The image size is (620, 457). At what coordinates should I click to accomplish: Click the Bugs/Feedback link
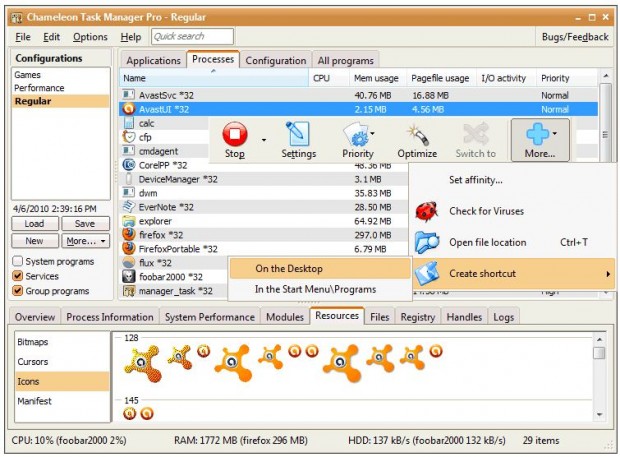575,37
